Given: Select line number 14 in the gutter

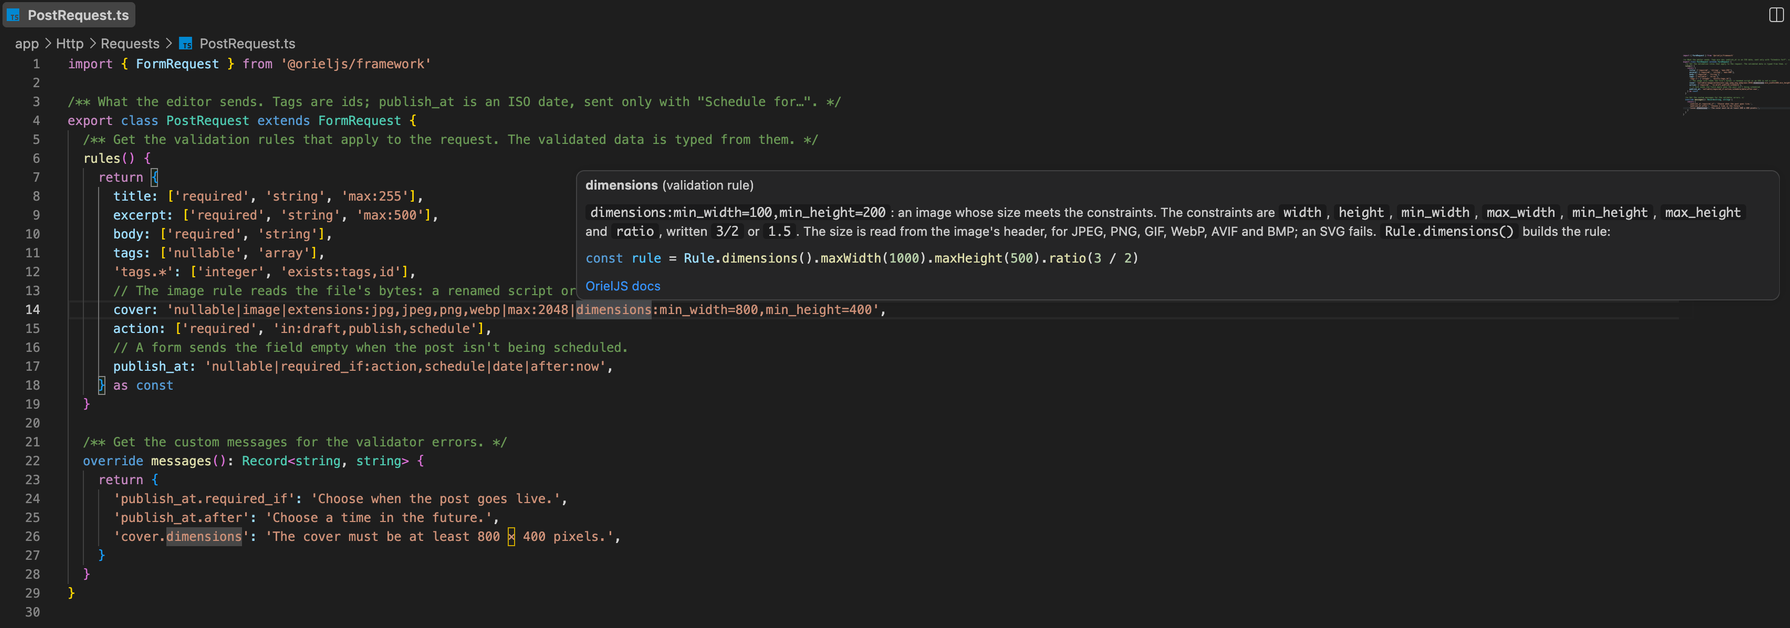Looking at the screenshot, I should 33,310.
